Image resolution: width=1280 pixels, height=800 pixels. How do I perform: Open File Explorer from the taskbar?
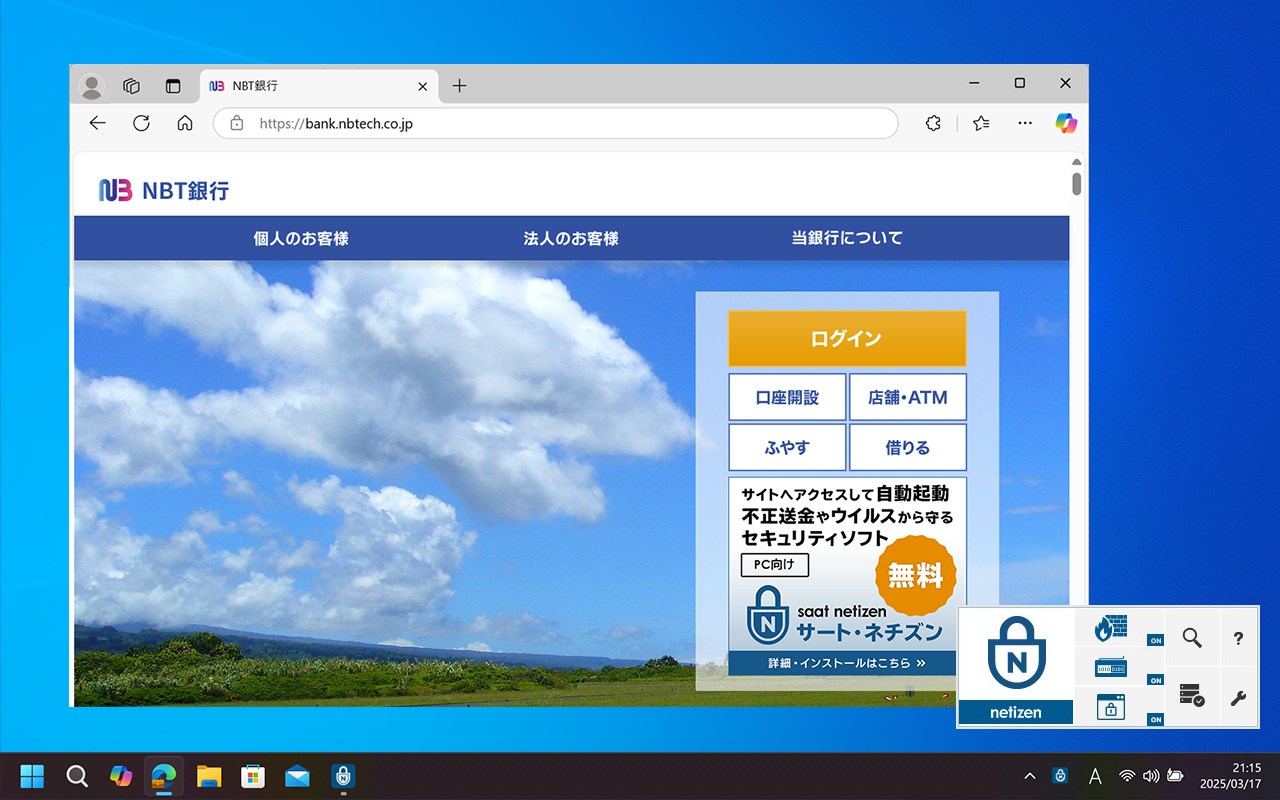point(209,776)
